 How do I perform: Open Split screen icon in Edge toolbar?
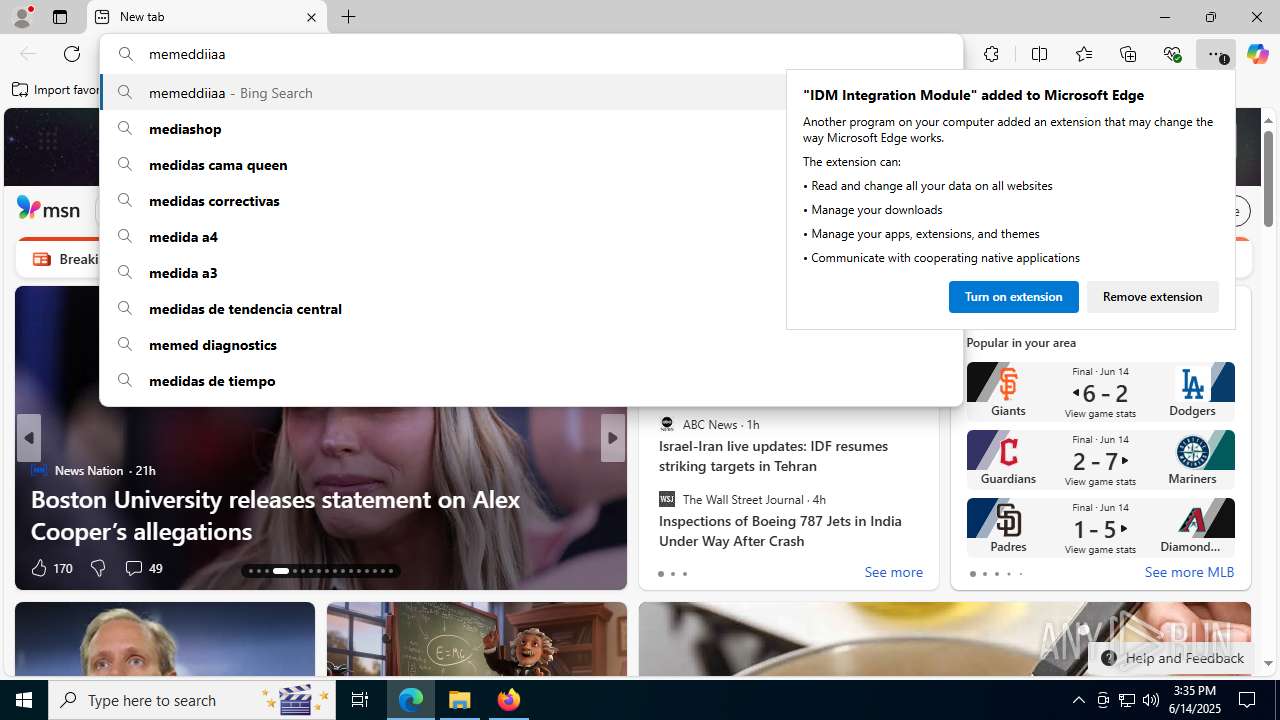pyautogui.click(x=1039, y=54)
